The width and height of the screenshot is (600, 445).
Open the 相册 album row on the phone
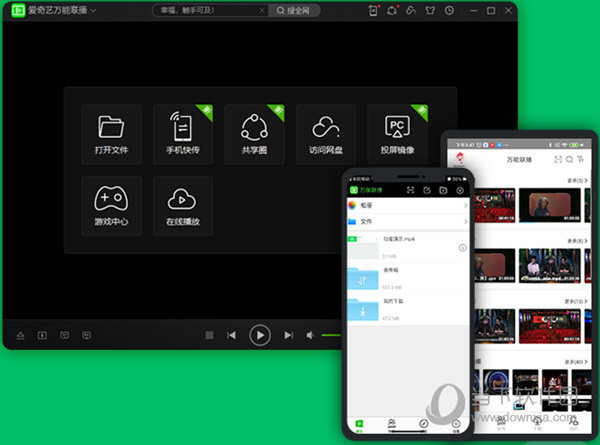coord(408,205)
